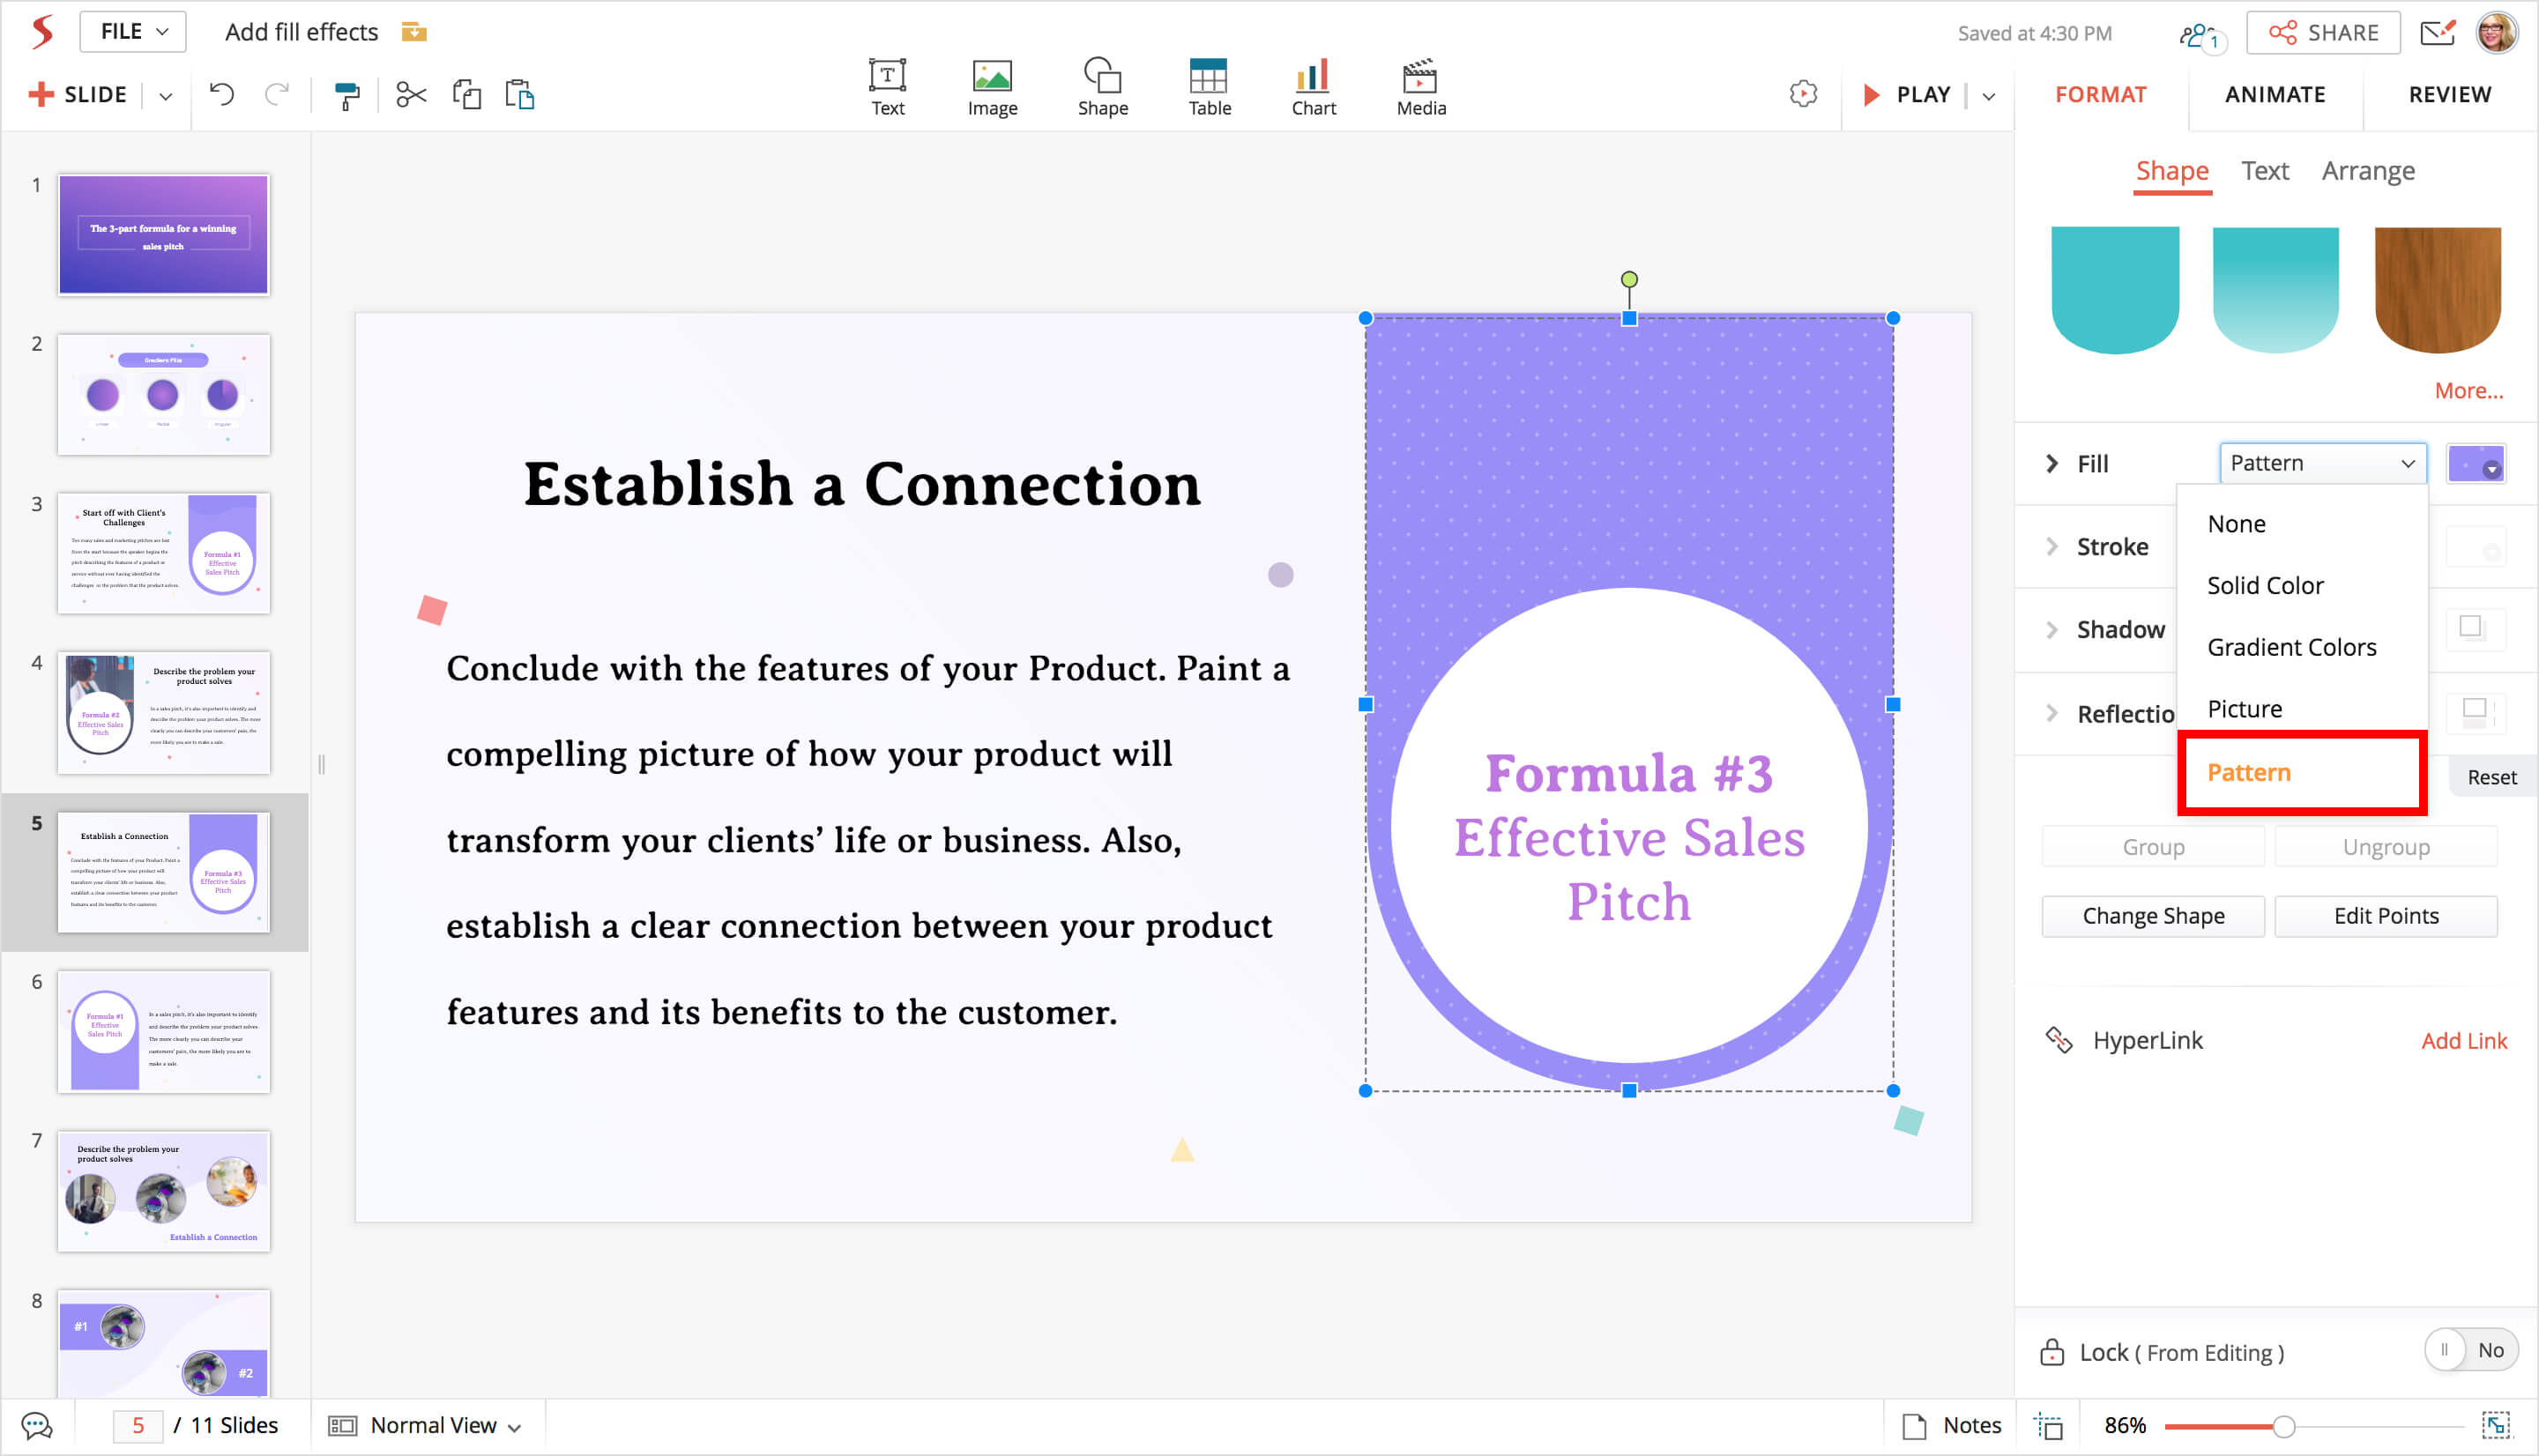Open the Fill type dropdown
This screenshot has height=1456, width=2539.
click(2321, 463)
